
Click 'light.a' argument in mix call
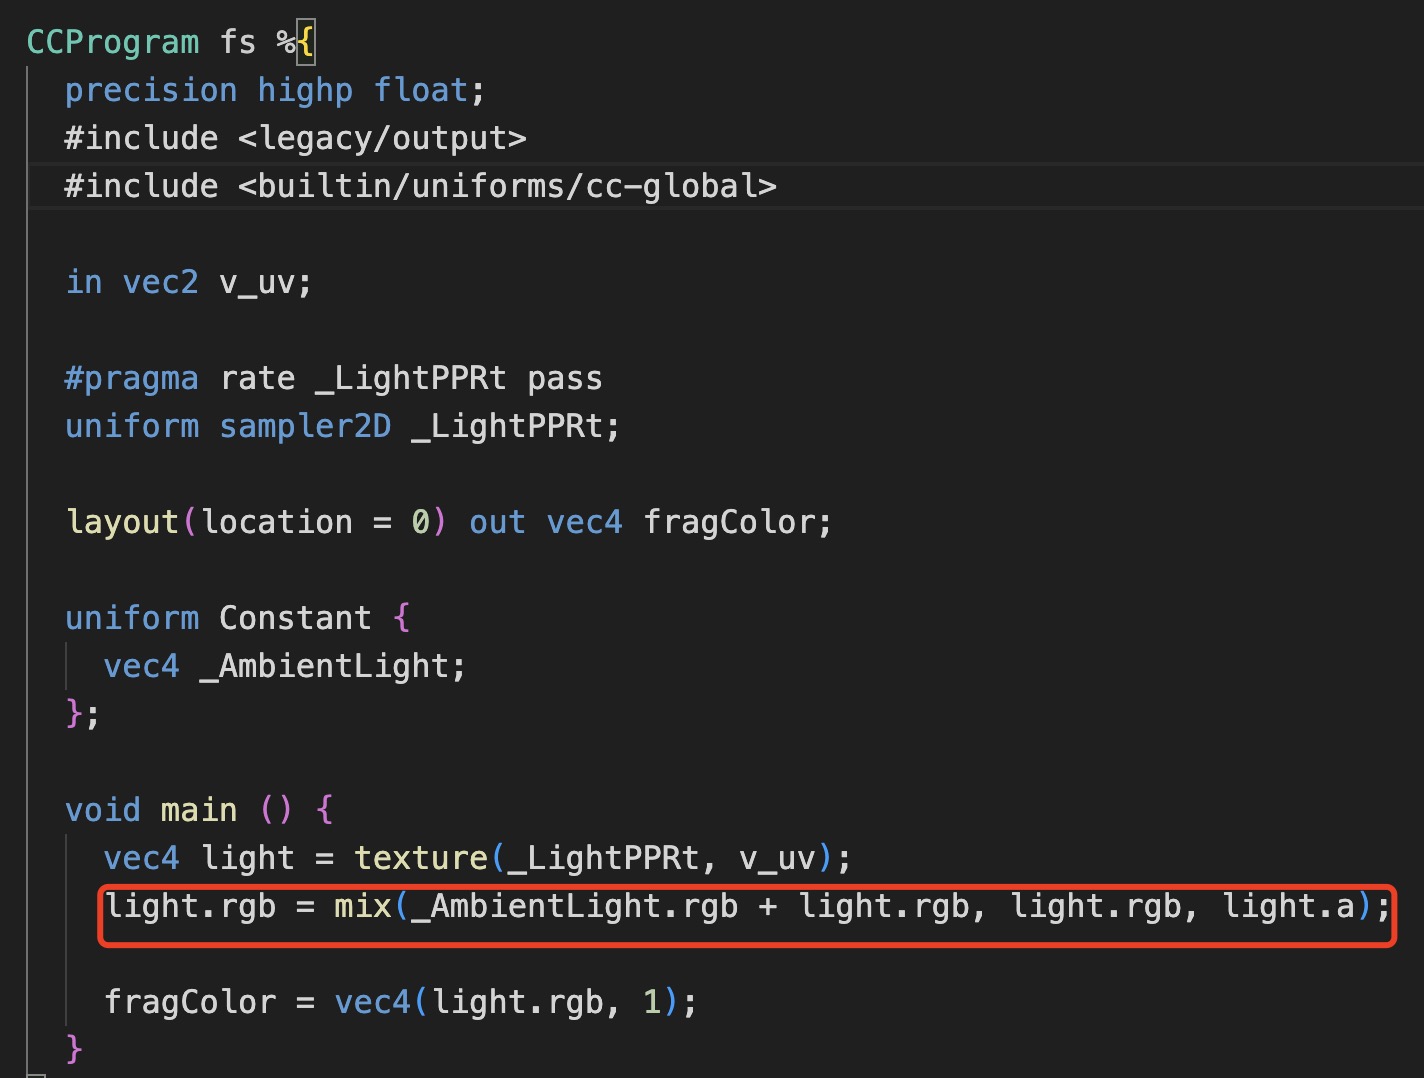(x=1289, y=906)
